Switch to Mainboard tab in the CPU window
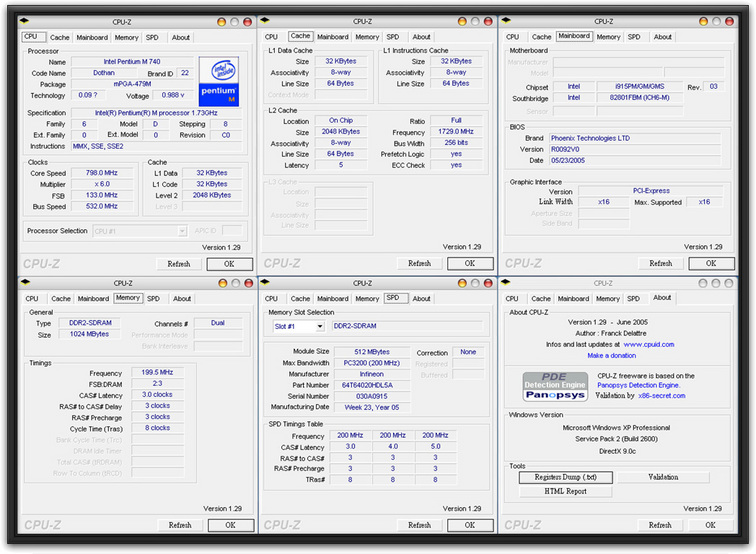756x554 pixels. point(92,37)
